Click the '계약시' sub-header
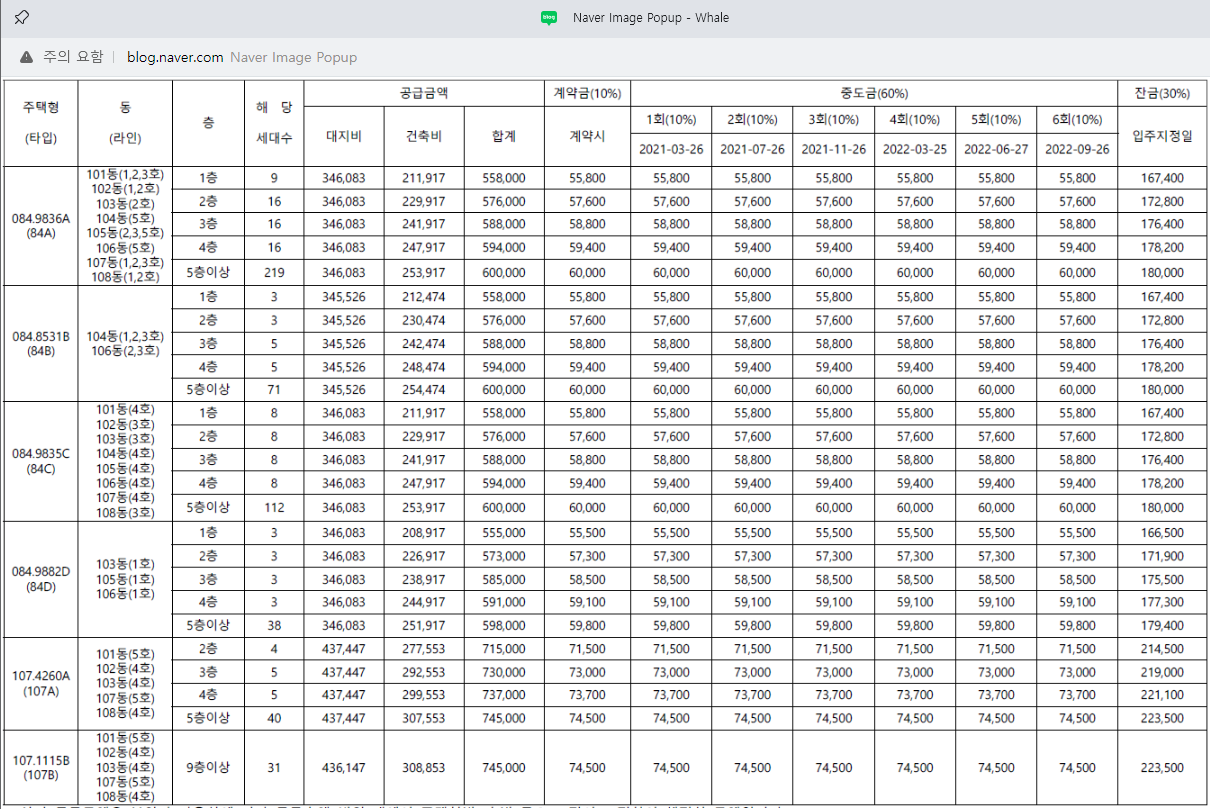The image size is (1210, 809). tap(587, 136)
